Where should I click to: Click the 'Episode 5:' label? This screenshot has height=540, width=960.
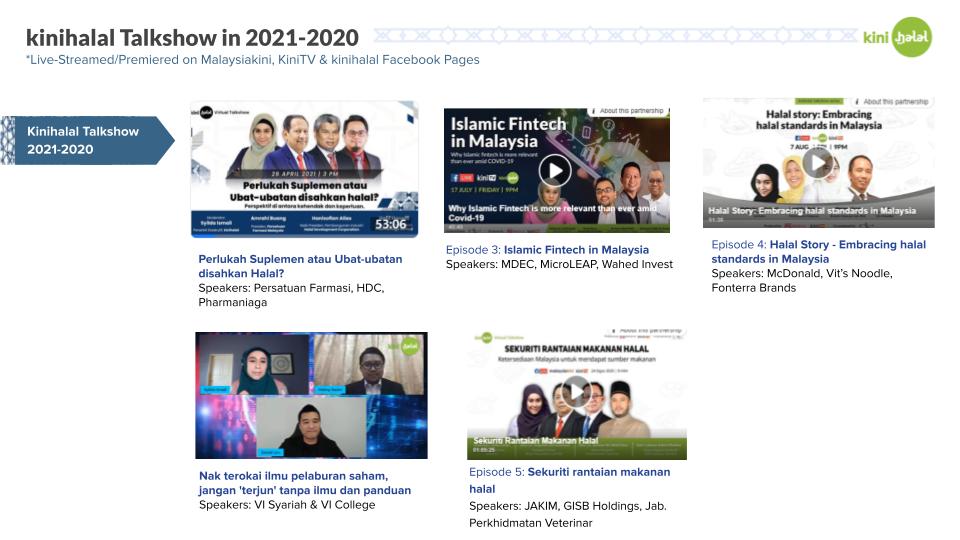[x=497, y=472]
